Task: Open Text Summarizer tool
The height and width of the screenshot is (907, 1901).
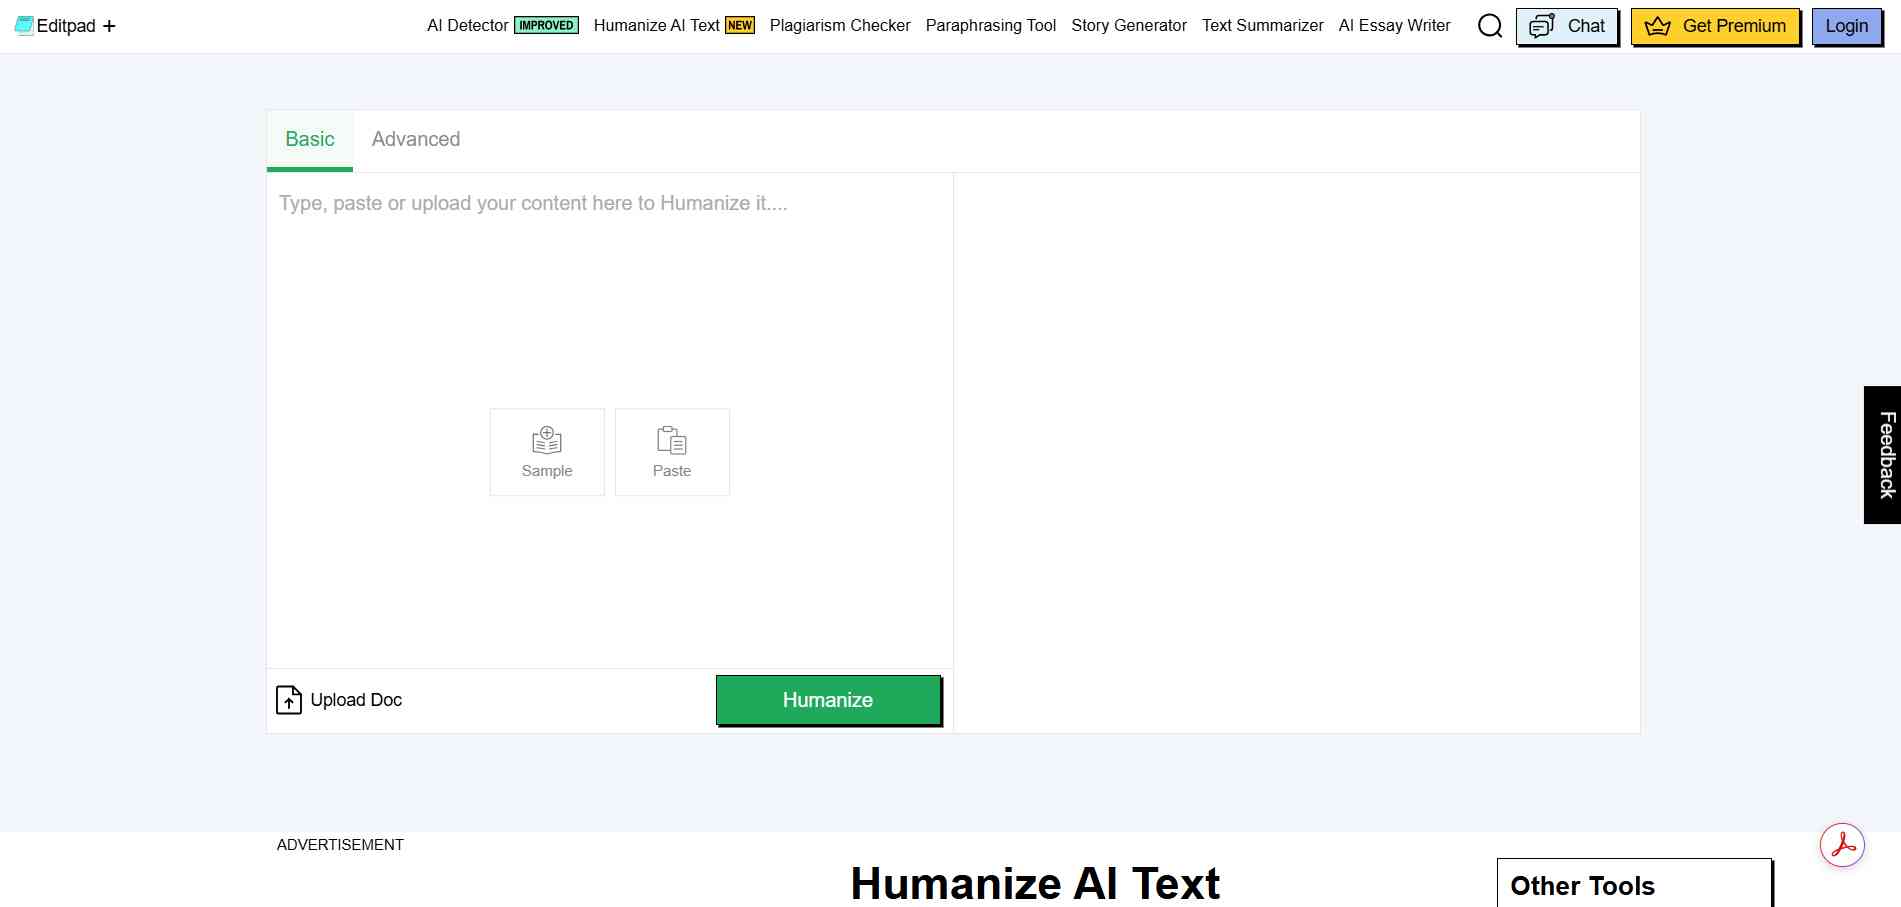Action: [x=1263, y=26]
